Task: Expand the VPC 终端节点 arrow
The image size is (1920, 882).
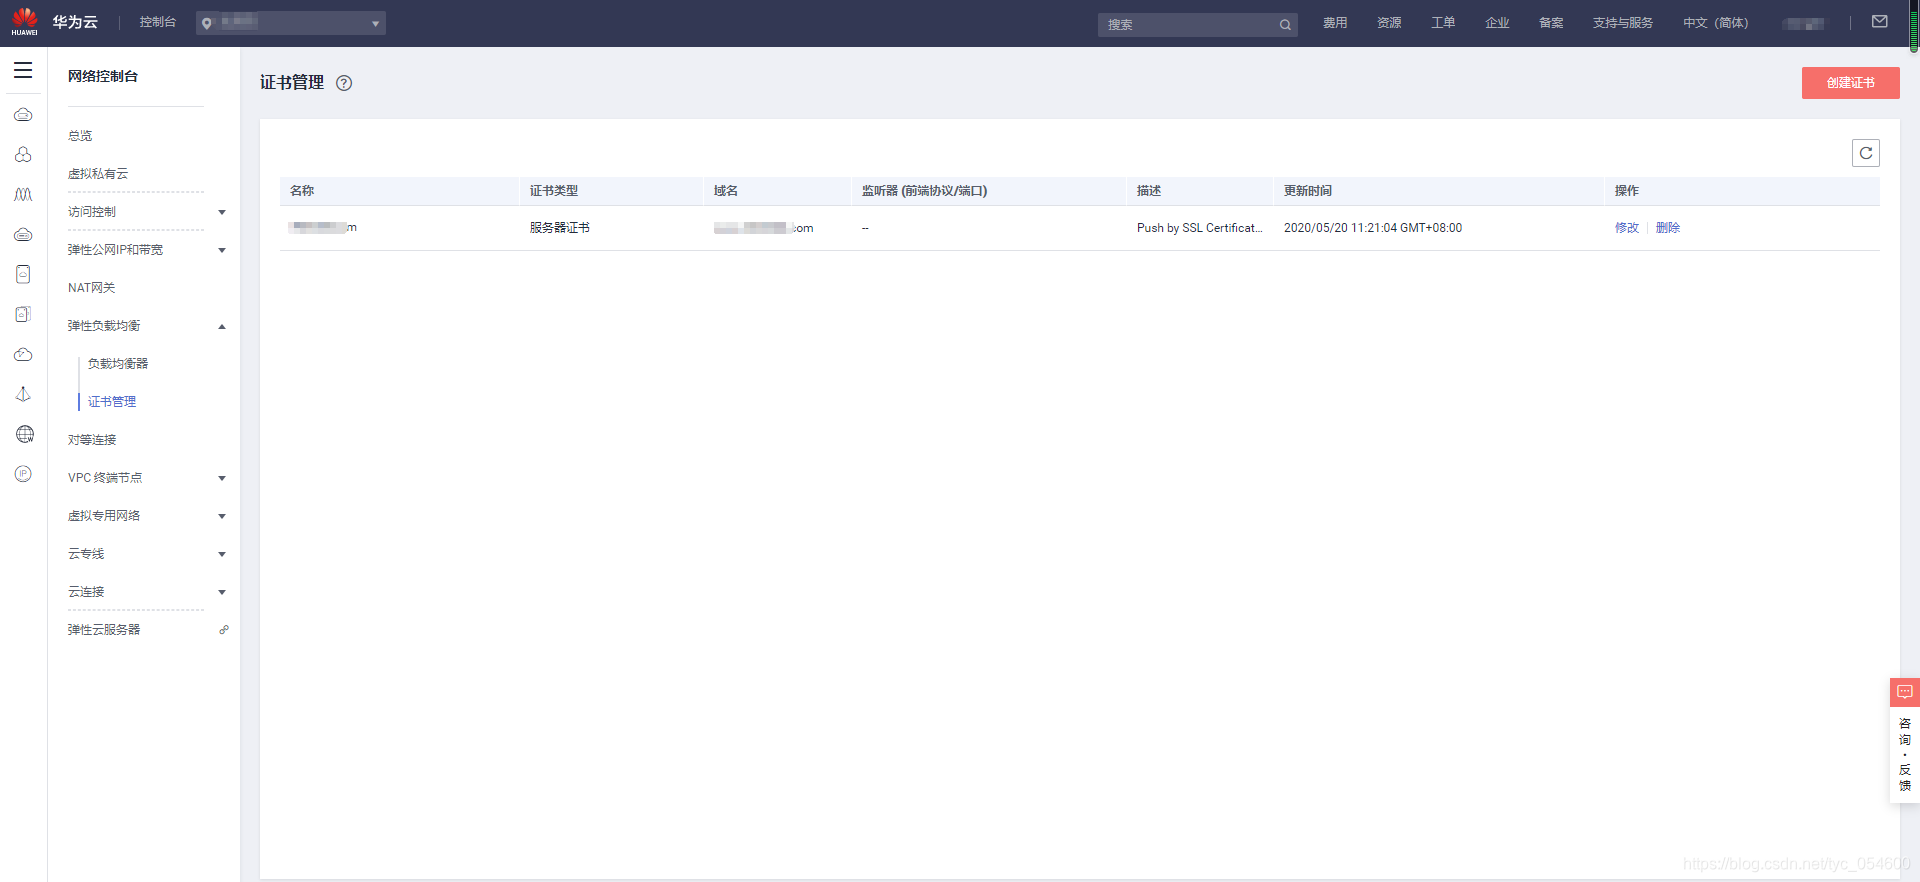Action: point(222,478)
